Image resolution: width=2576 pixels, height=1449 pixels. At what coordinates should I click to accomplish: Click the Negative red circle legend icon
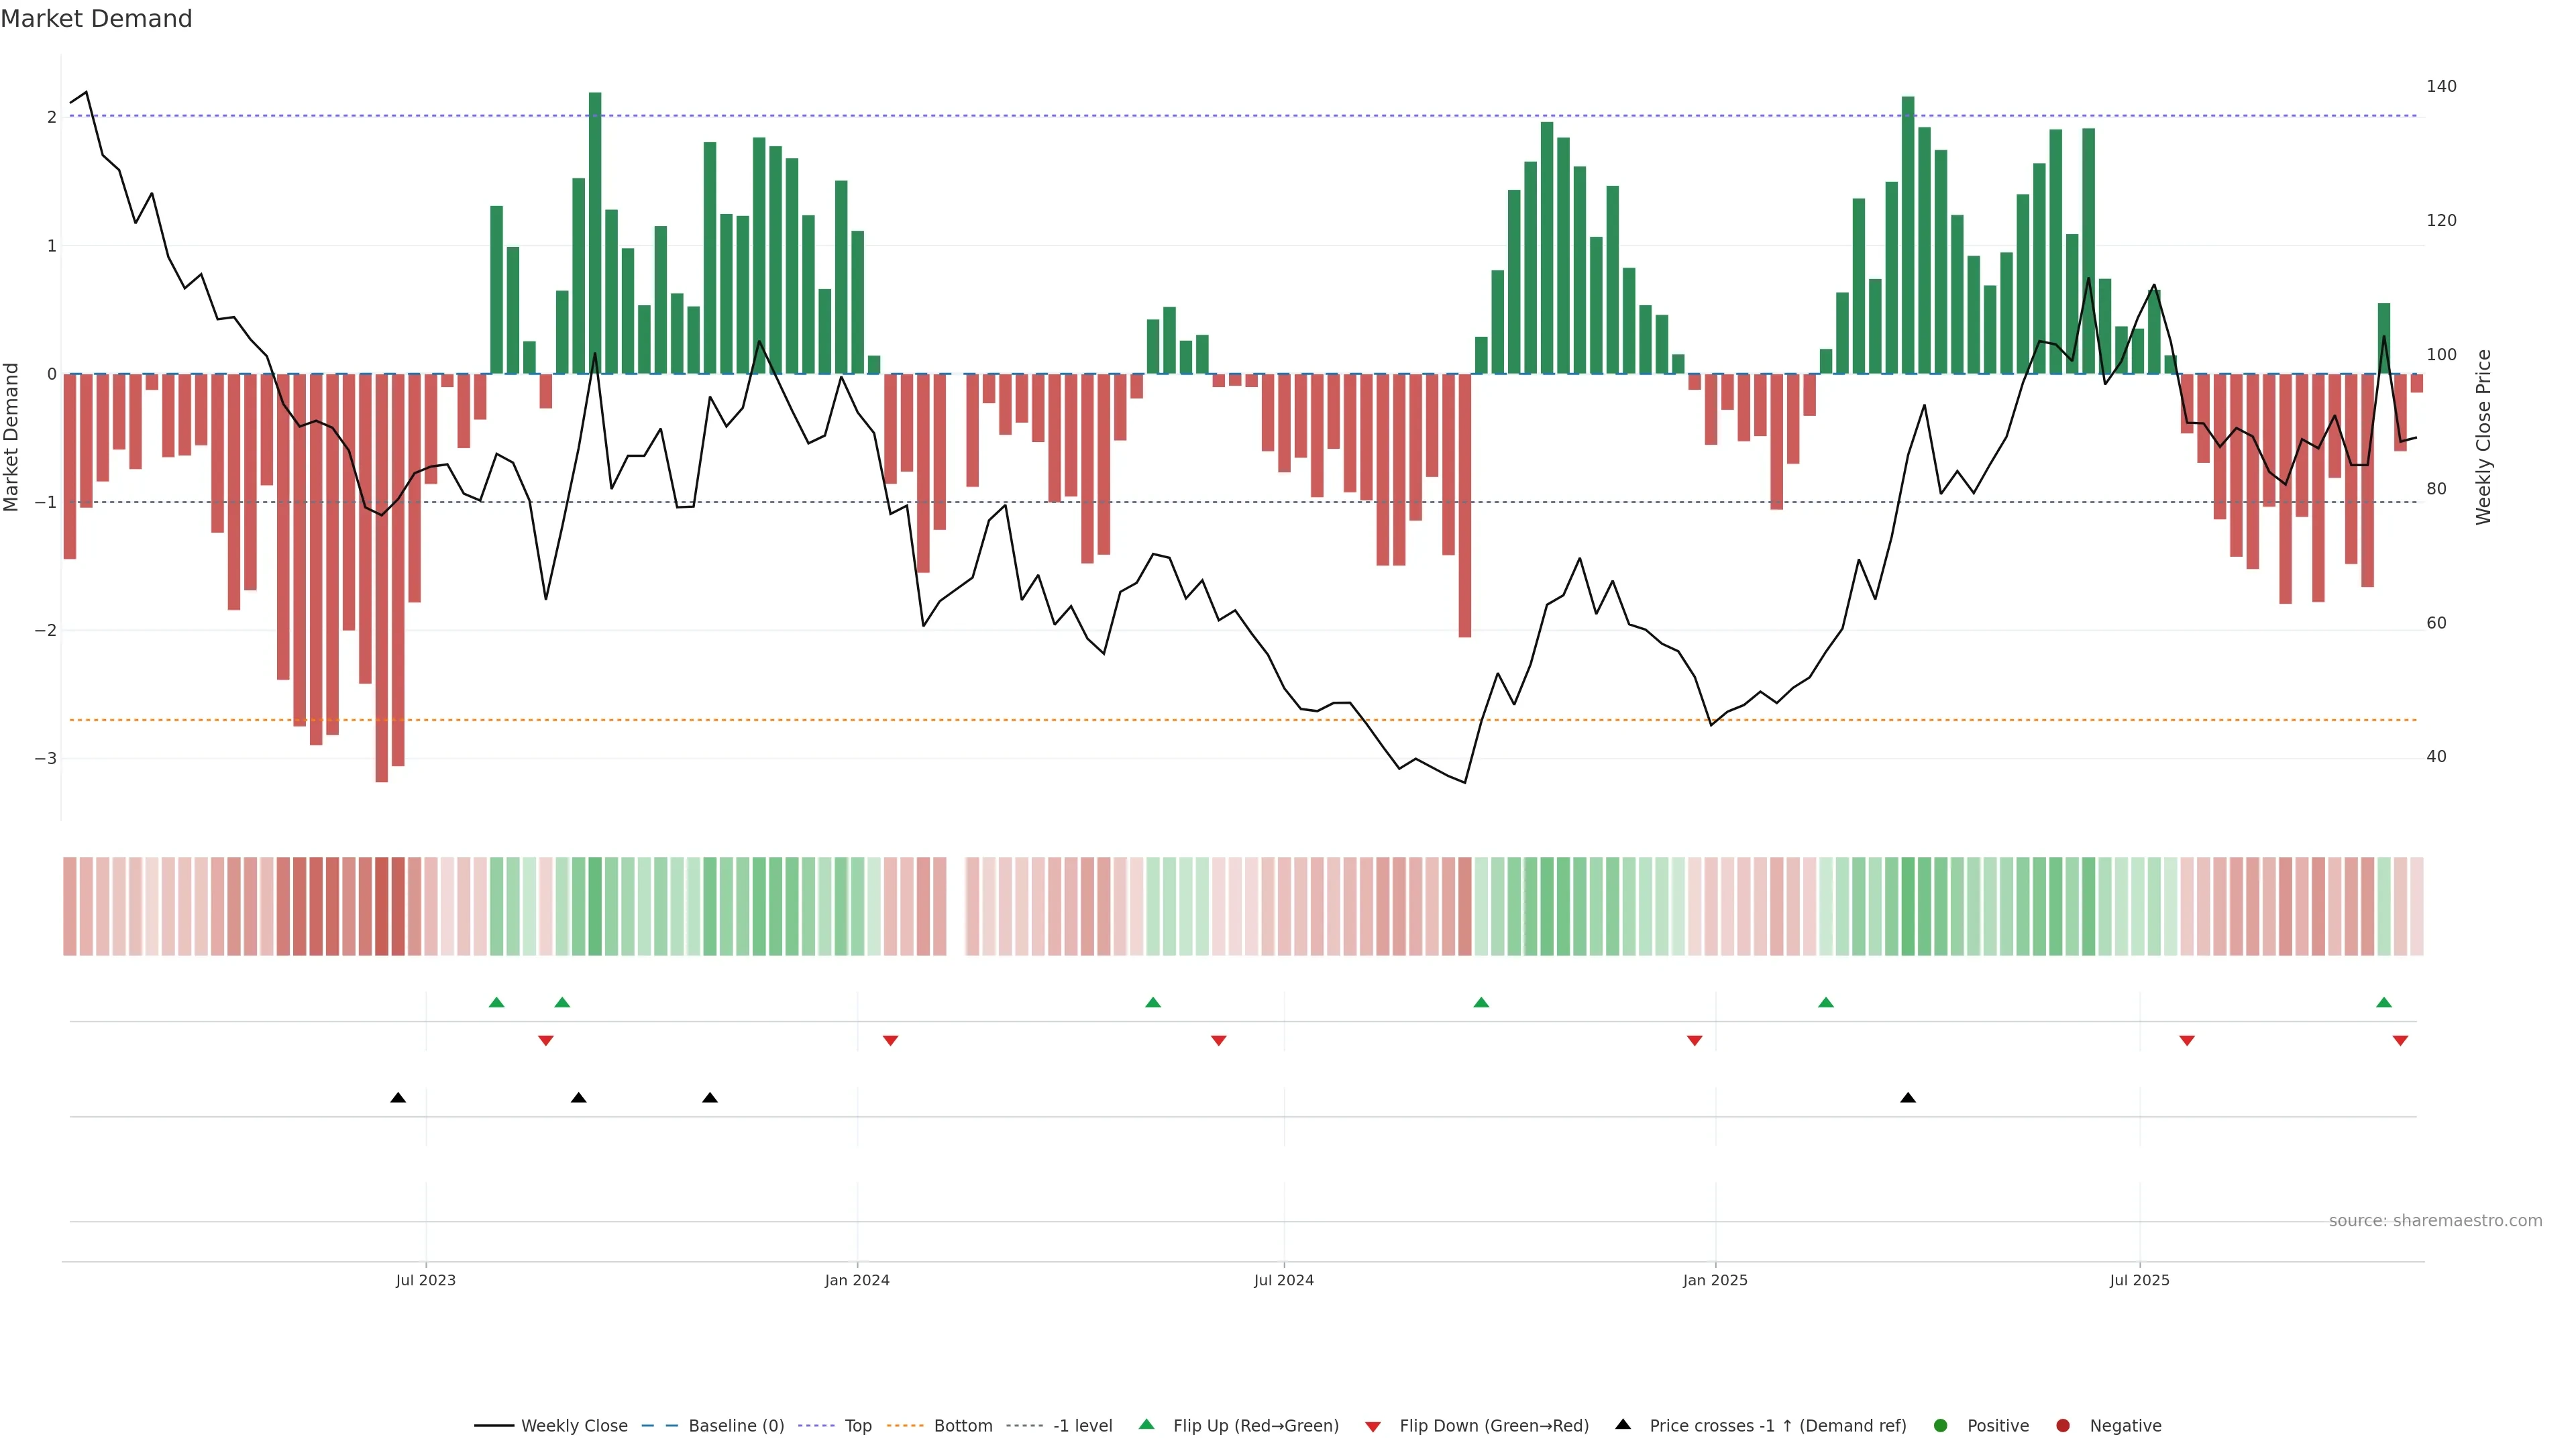coord(2063,1425)
